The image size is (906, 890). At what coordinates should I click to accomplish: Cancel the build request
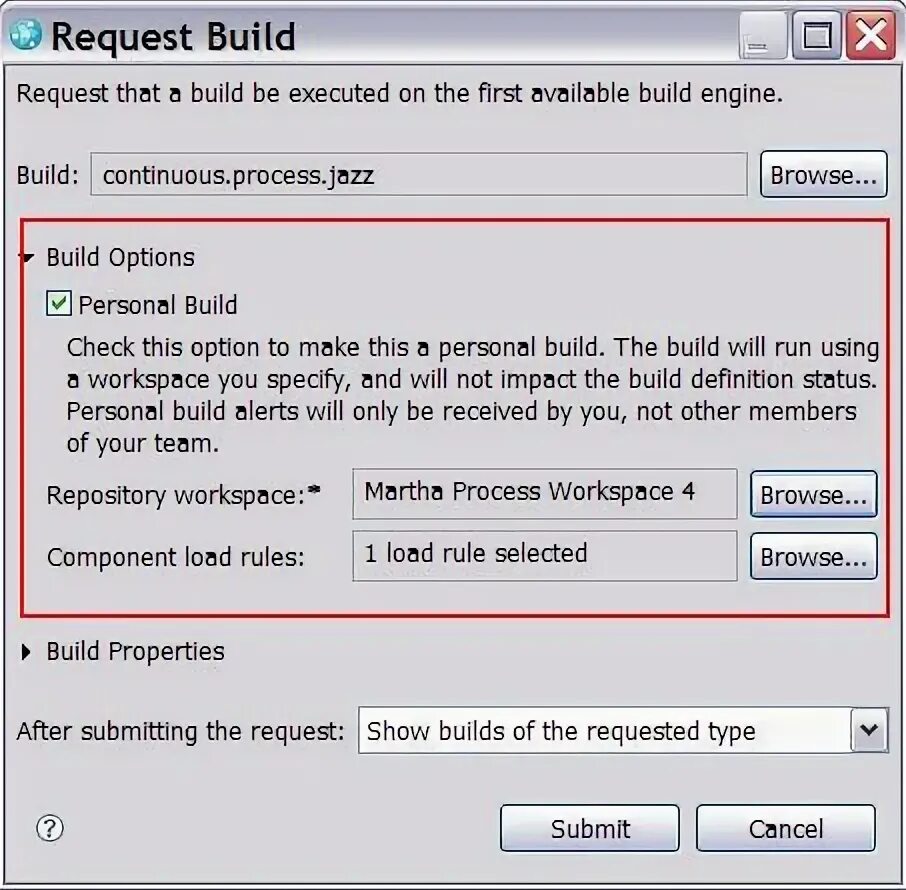786,828
